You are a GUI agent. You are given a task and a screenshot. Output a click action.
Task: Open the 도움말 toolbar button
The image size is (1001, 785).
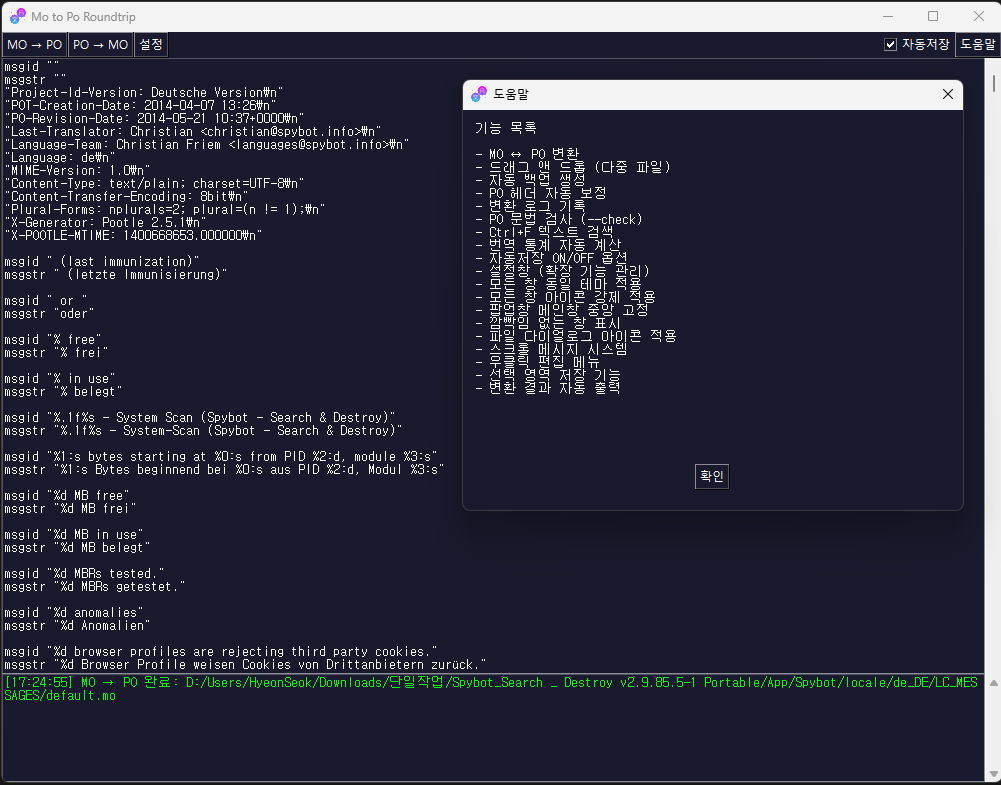(977, 45)
